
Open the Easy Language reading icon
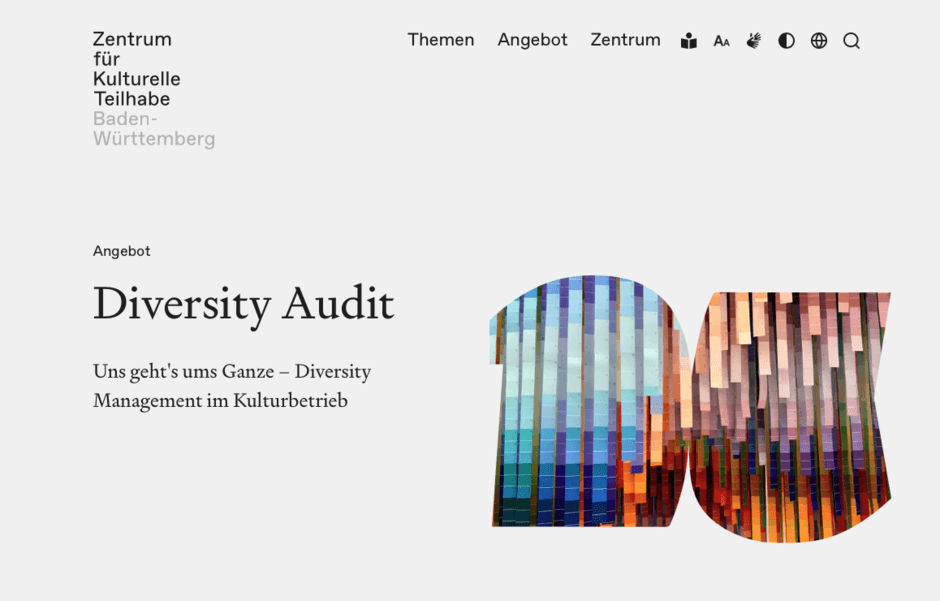tap(689, 41)
